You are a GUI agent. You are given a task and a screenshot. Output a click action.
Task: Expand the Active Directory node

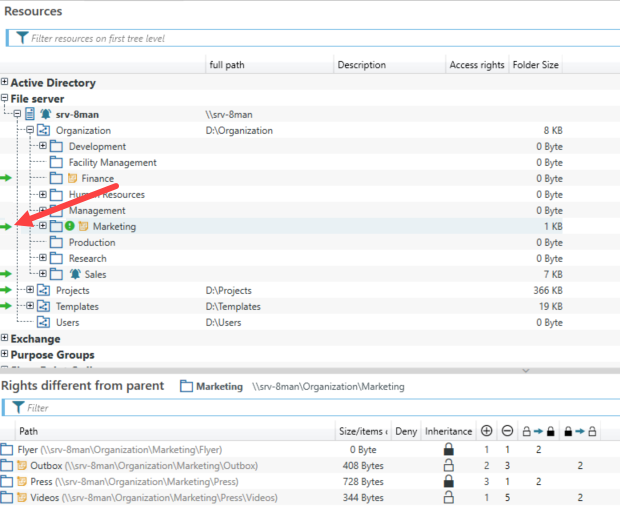pos(5,83)
